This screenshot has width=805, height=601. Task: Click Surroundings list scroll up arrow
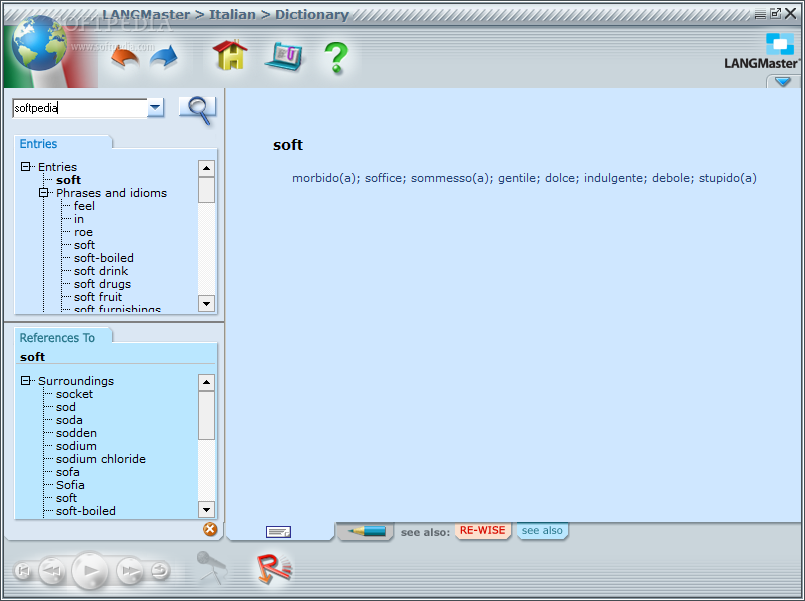point(206,382)
